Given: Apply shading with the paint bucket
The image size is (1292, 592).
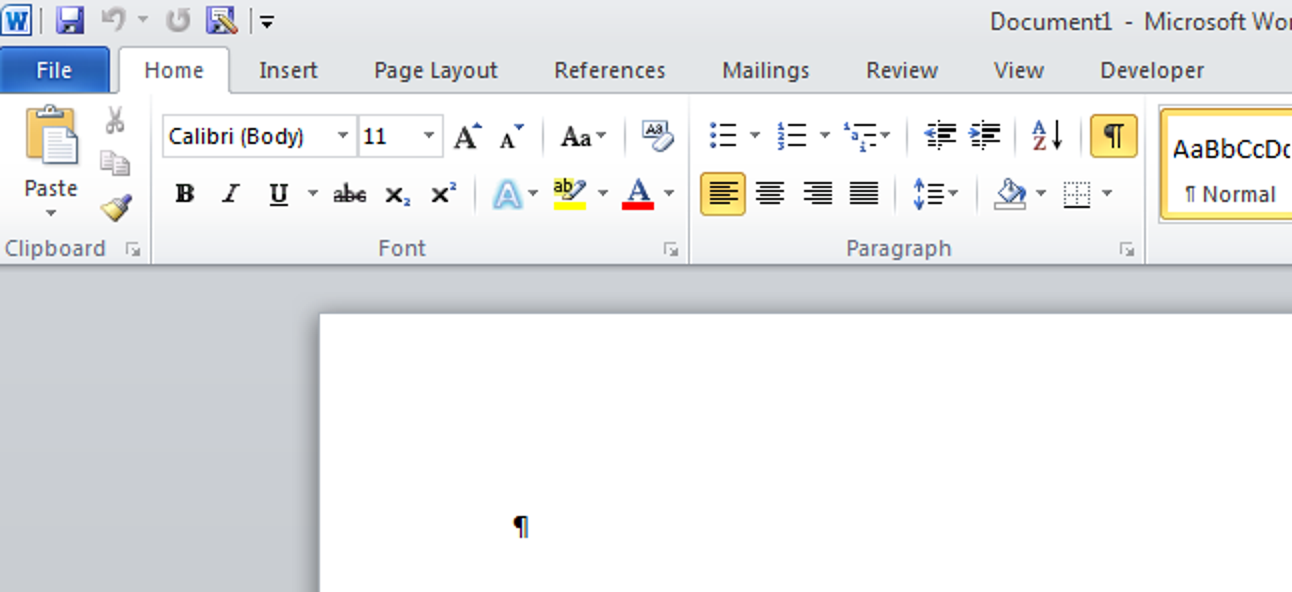Looking at the screenshot, I should click(x=1010, y=193).
